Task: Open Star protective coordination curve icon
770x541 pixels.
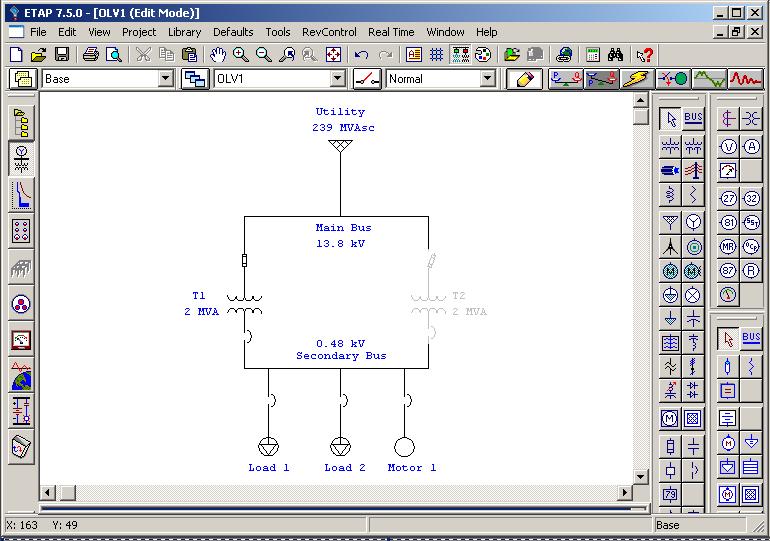Action: tap(21, 195)
